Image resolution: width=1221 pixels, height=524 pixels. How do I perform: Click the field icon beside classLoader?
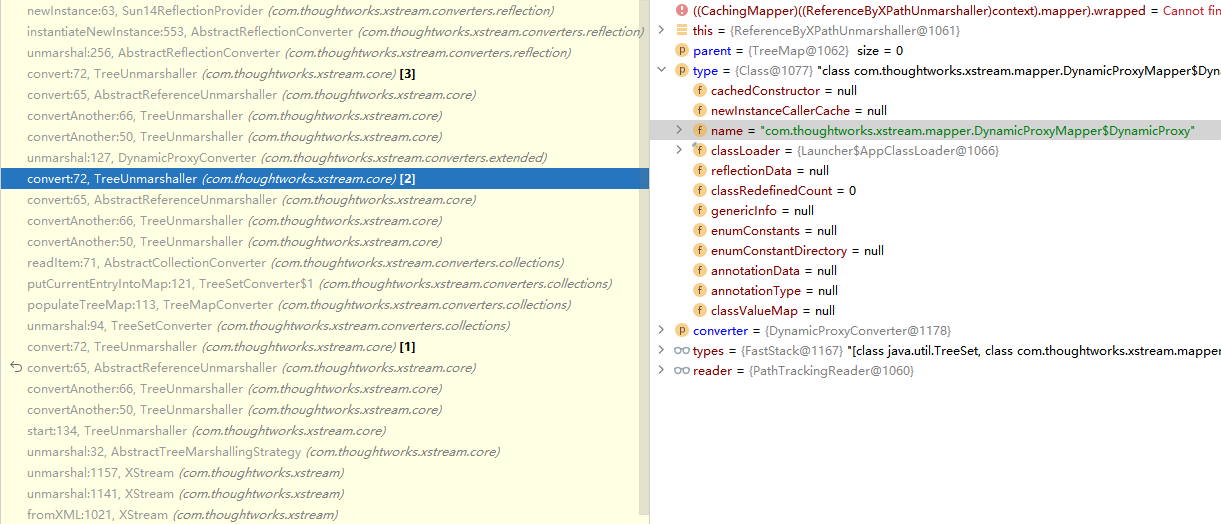(x=700, y=150)
